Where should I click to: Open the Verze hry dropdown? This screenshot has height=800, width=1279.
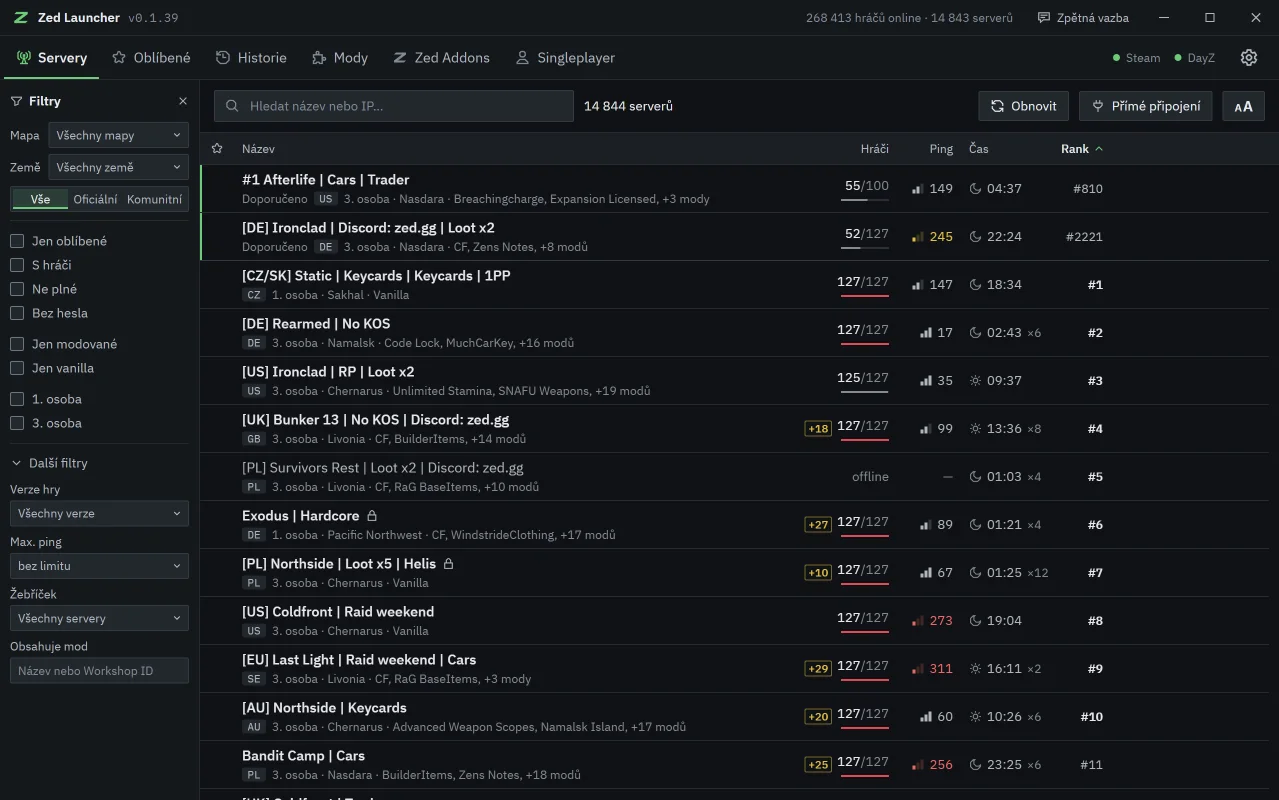pos(99,513)
